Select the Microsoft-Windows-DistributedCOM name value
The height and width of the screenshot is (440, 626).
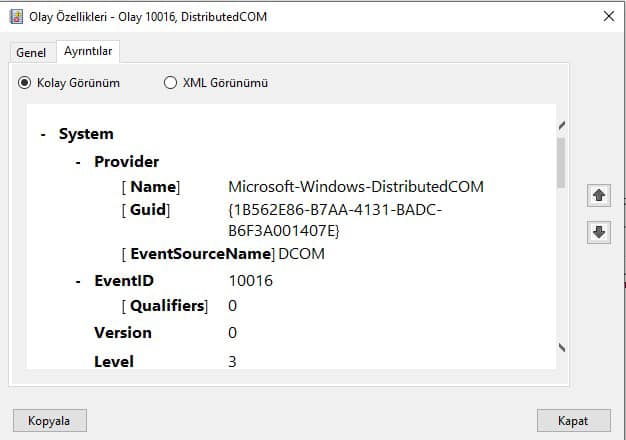coord(356,186)
